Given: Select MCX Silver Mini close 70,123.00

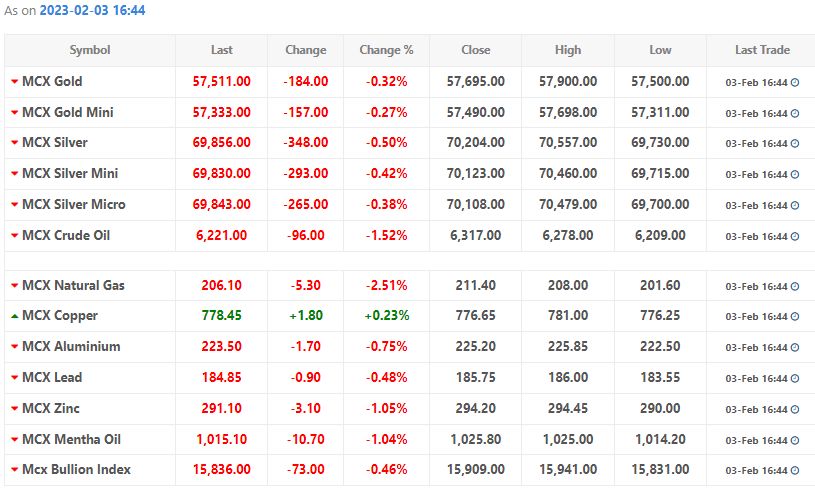Looking at the screenshot, I should click(x=476, y=174).
